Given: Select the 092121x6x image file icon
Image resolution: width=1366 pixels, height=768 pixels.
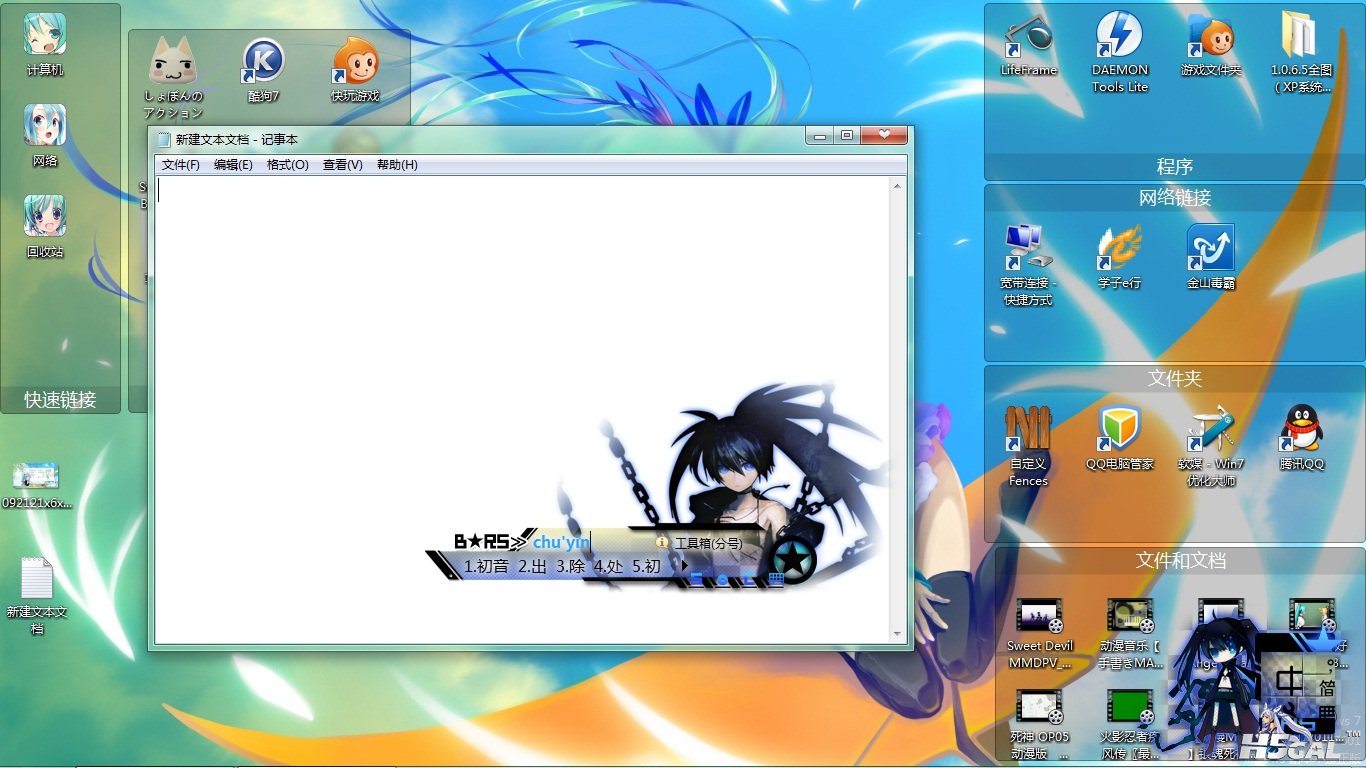Looking at the screenshot, I should pos(37,485).
